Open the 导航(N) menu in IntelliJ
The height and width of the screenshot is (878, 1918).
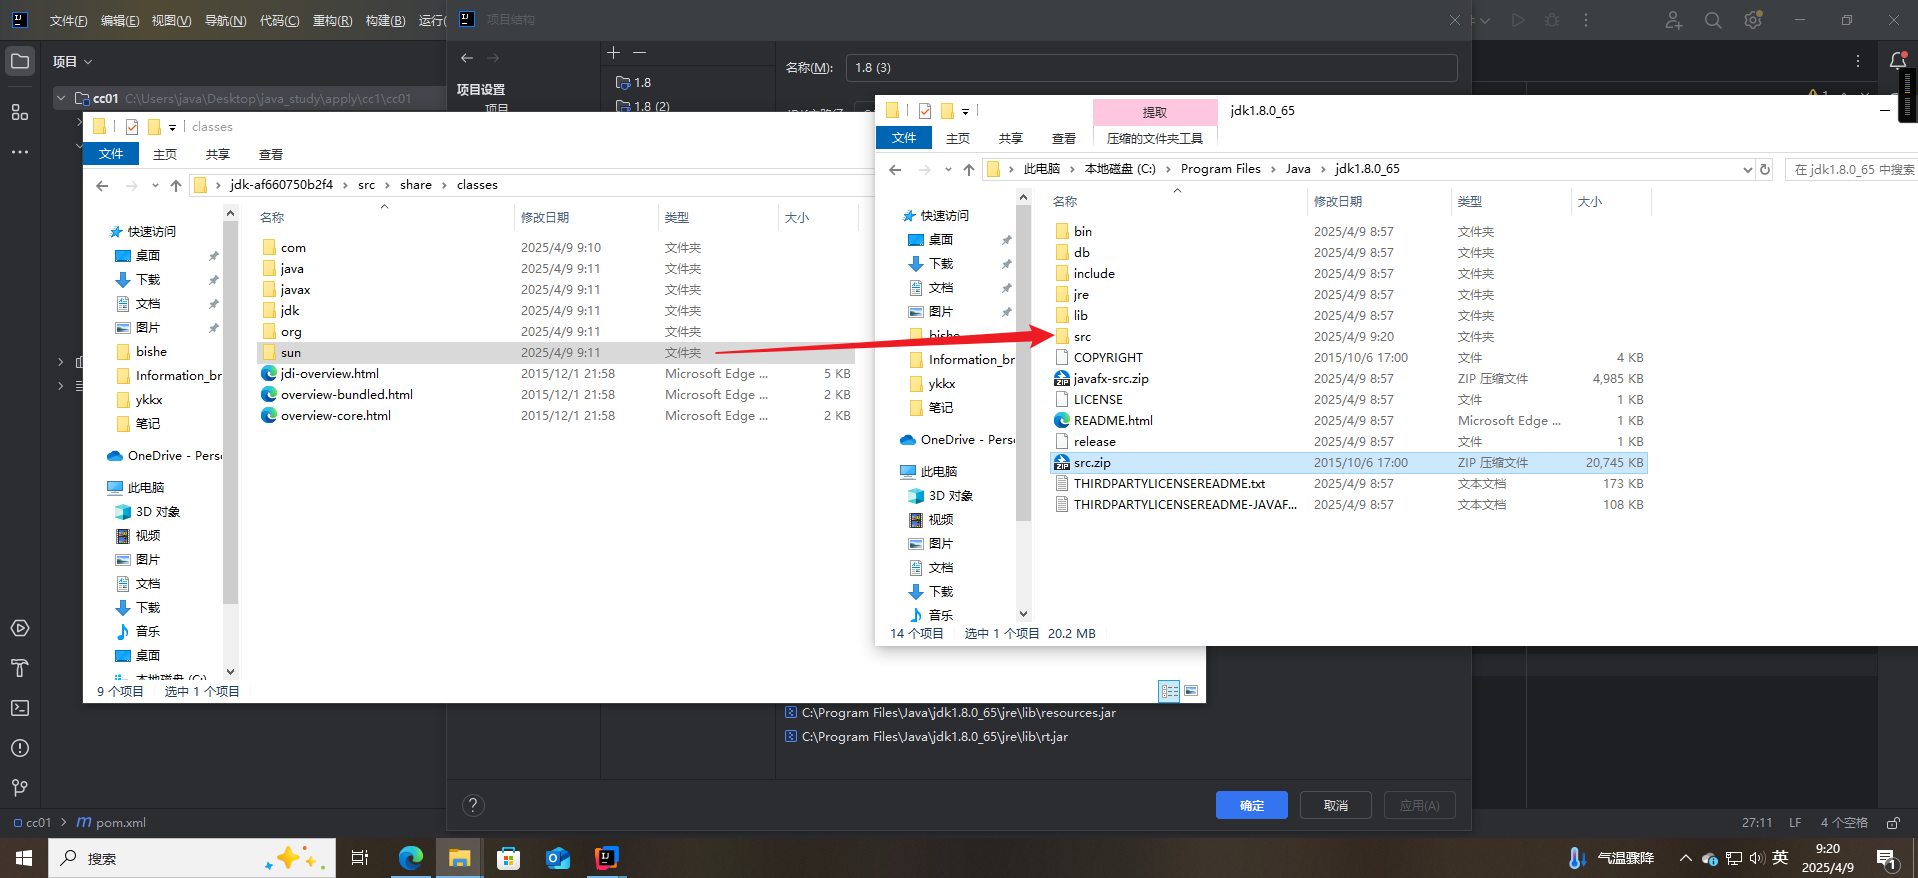pyautogui.click(x=225, y=20)
